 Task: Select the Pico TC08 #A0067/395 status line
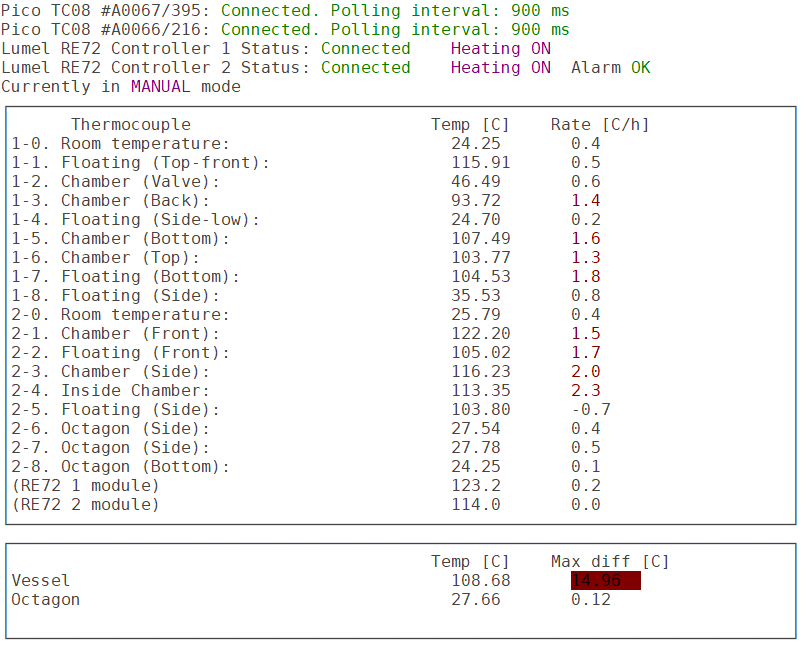285,11
